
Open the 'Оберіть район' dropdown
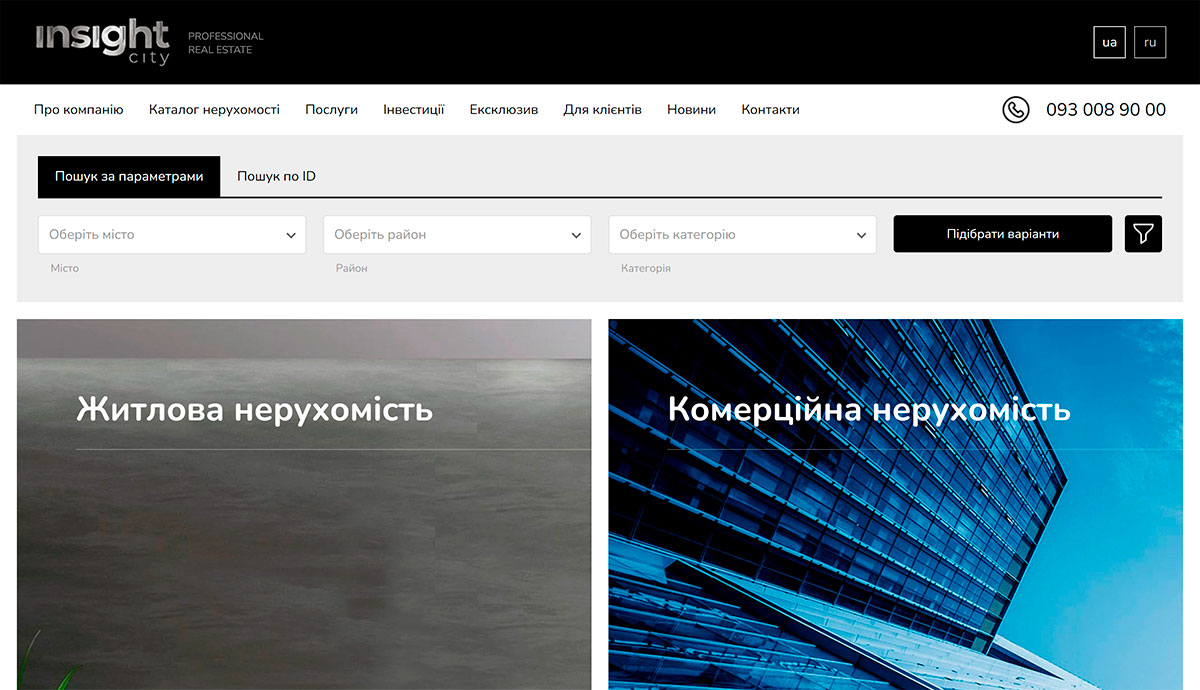click(x=457, y=235)
